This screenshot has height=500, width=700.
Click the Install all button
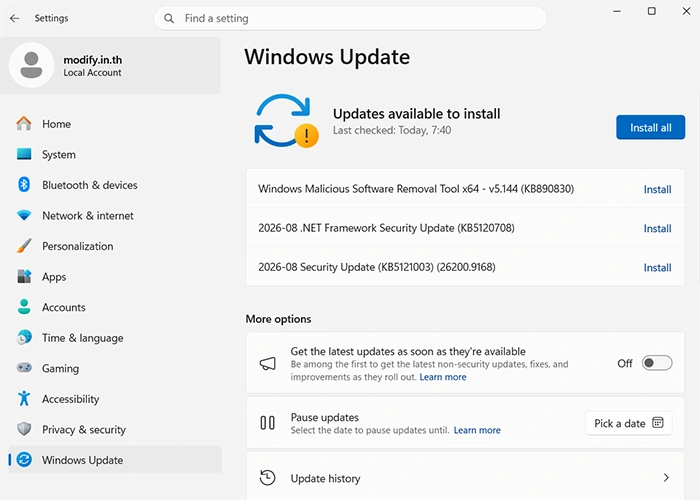[650, 127]
